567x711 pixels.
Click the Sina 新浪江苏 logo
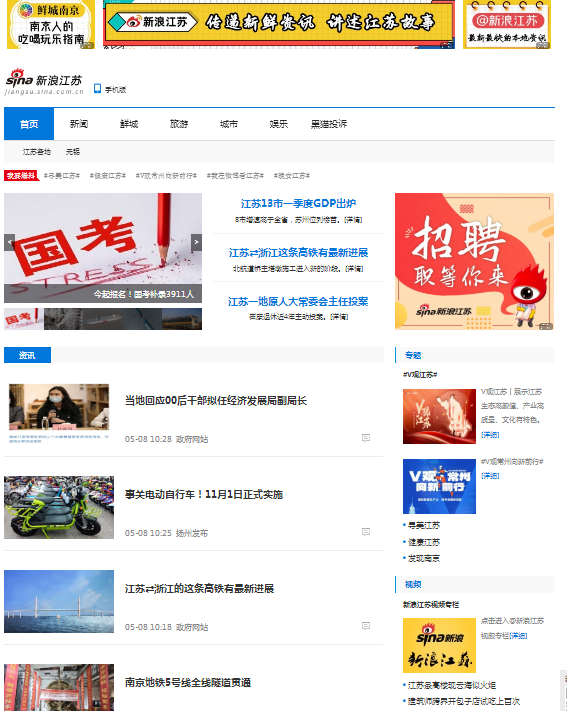pyautogui.click(x=44, y=81)
